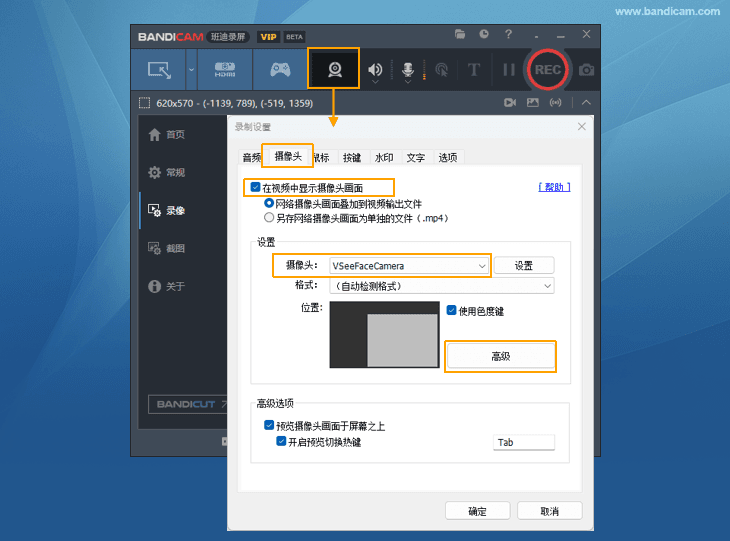Select the HDMI device recording mode
Viewport: 730px width, 541px height.
(225, 70)
